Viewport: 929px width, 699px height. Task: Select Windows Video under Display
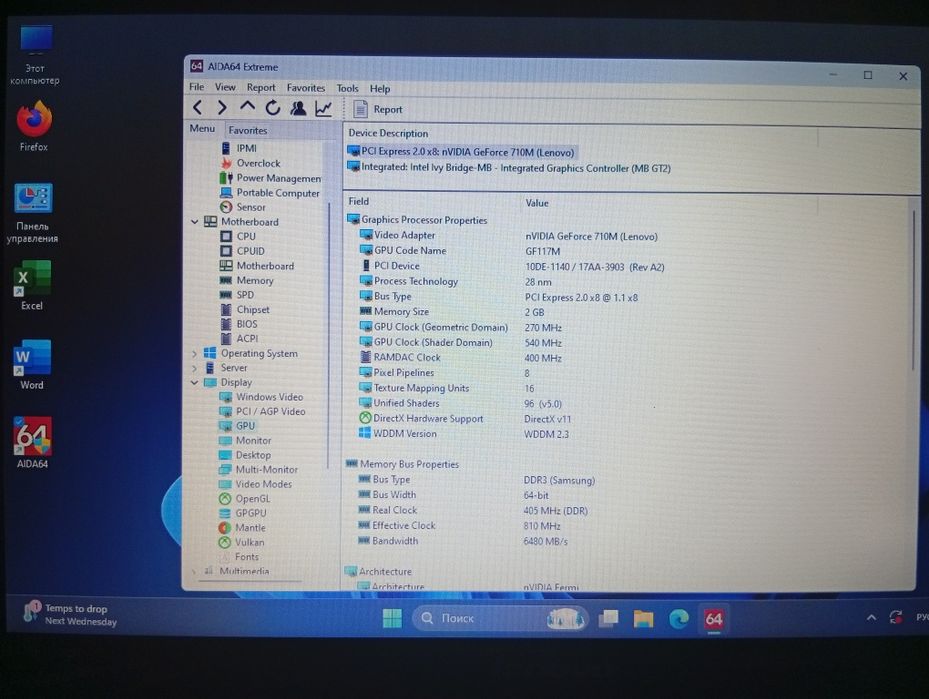(261, 397)
